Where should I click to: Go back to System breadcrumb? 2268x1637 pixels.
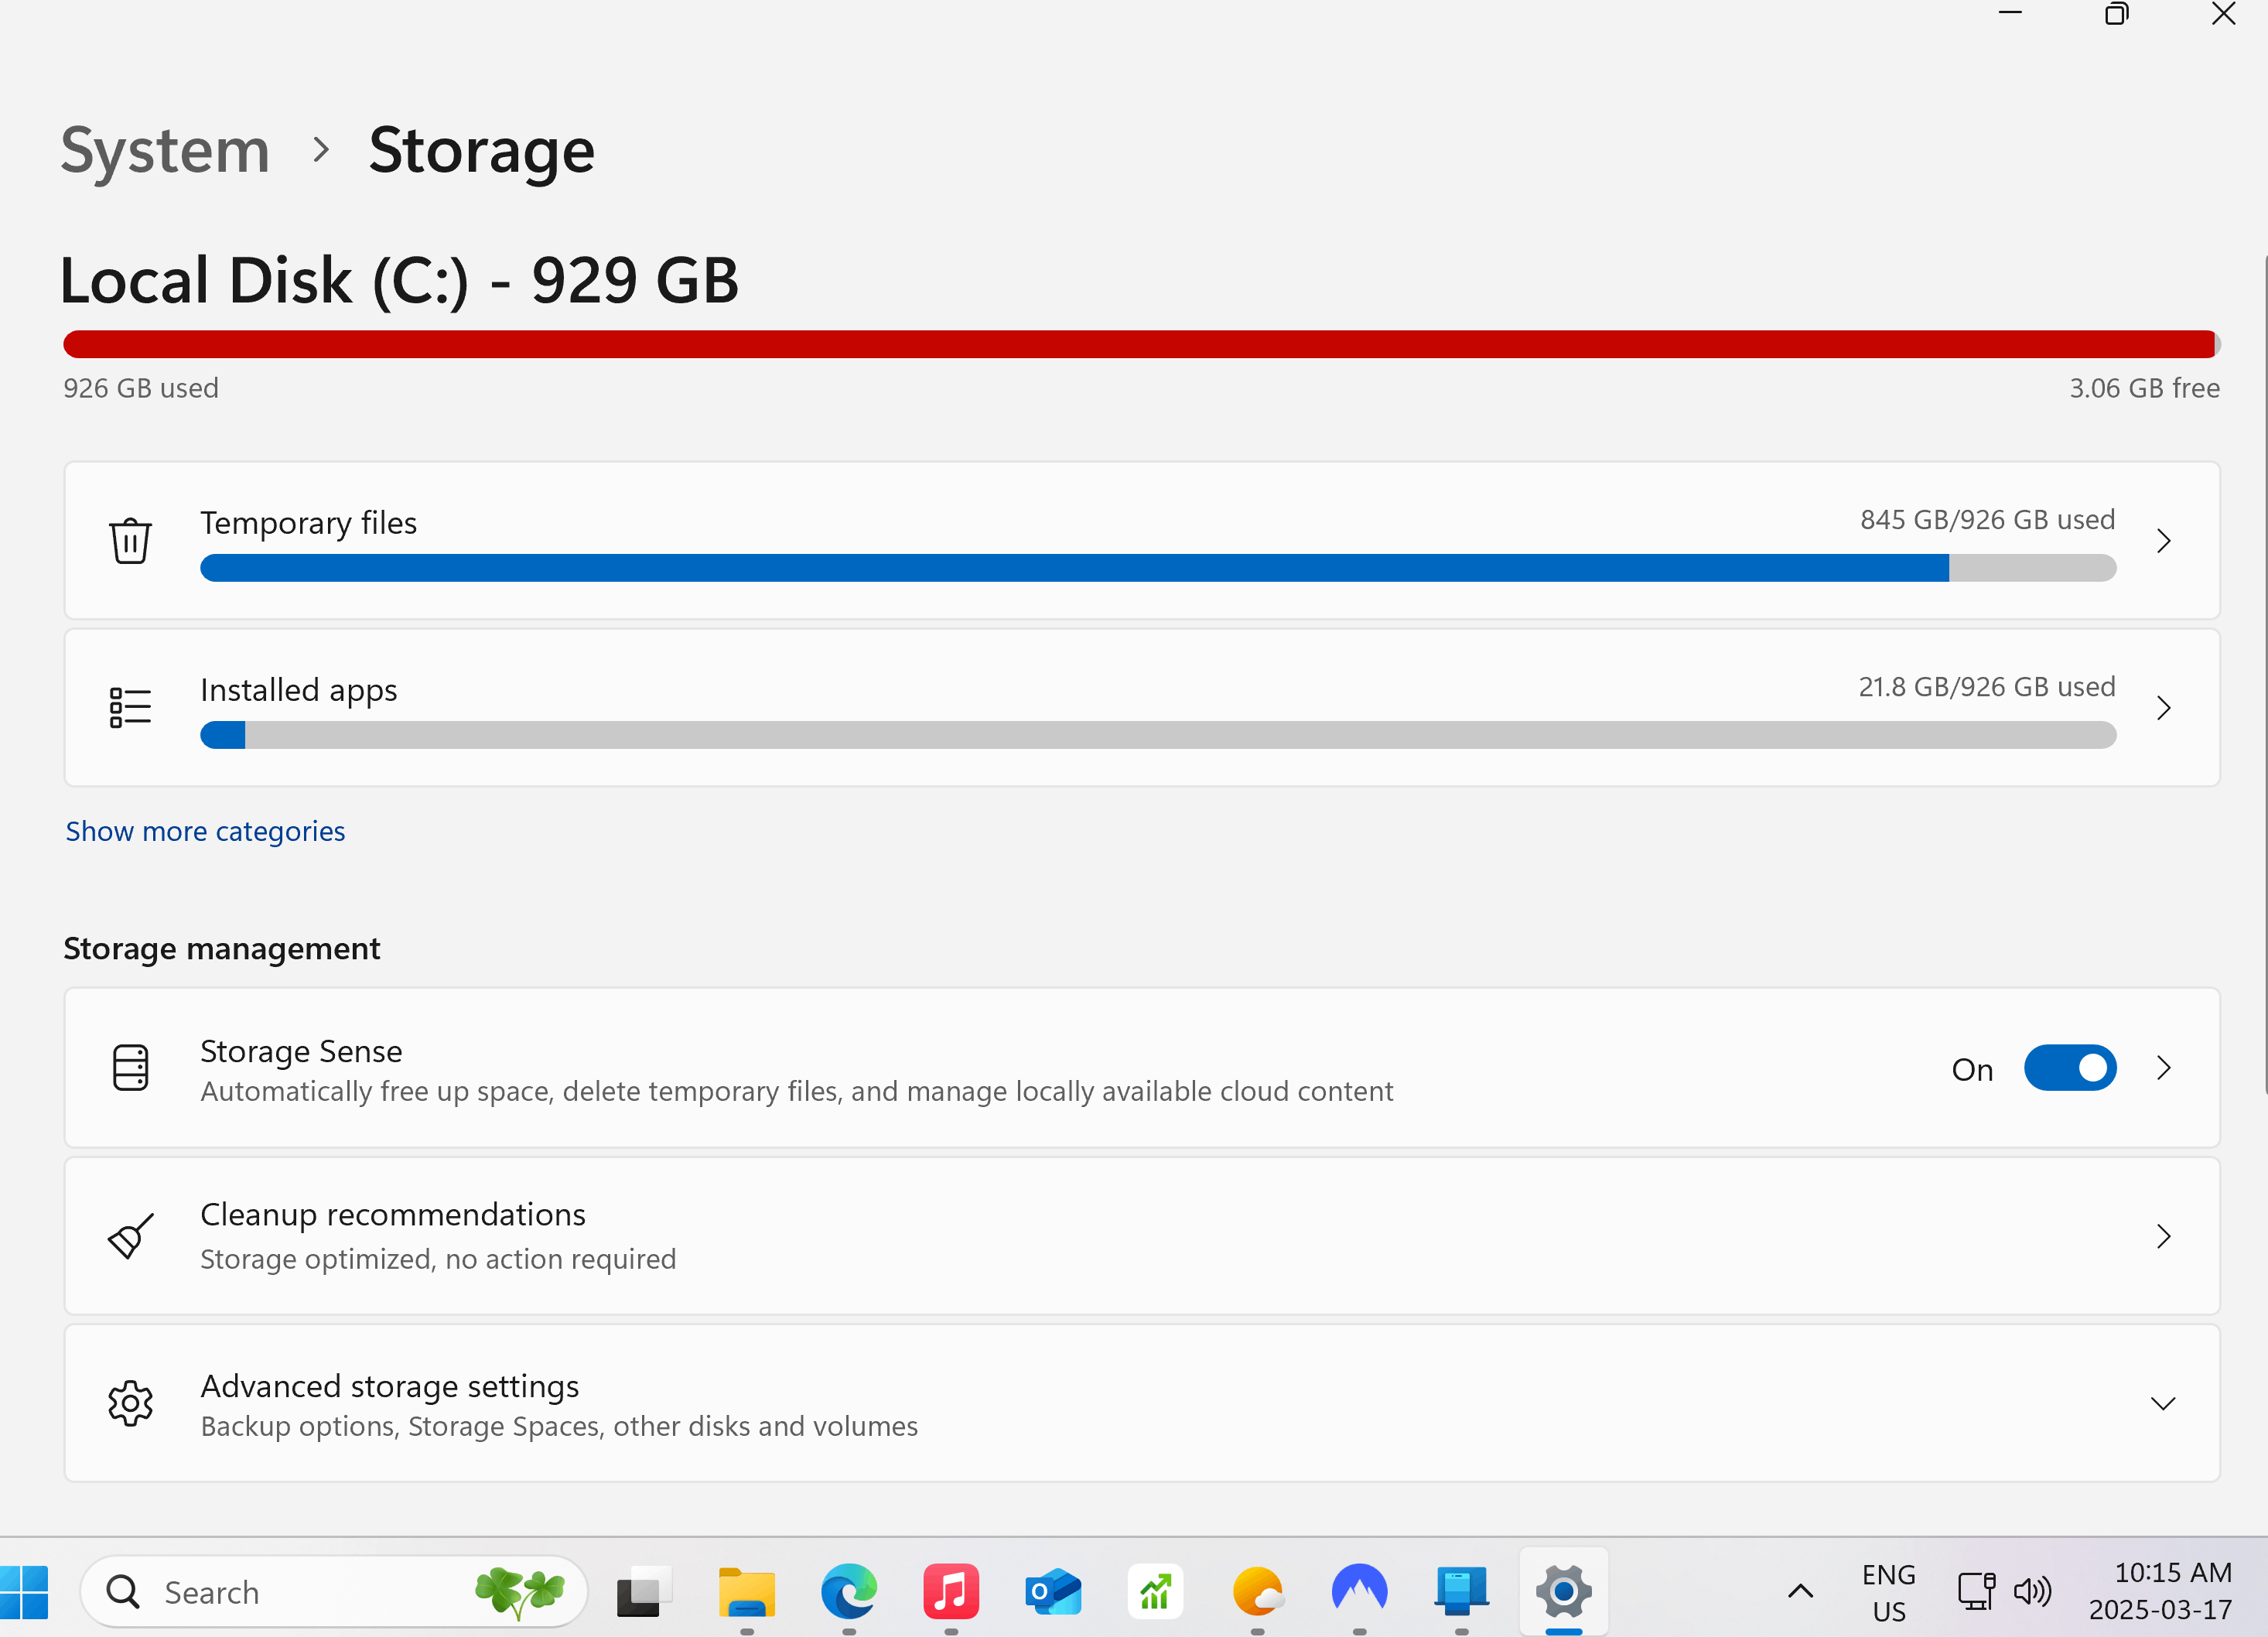pyautogui.click(x=165, y=151)
